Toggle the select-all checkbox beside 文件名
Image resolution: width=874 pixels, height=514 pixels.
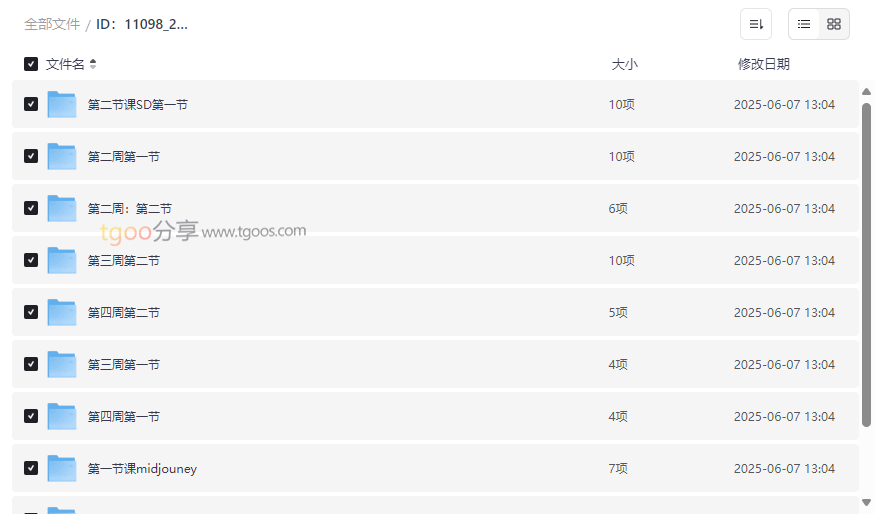31,64
